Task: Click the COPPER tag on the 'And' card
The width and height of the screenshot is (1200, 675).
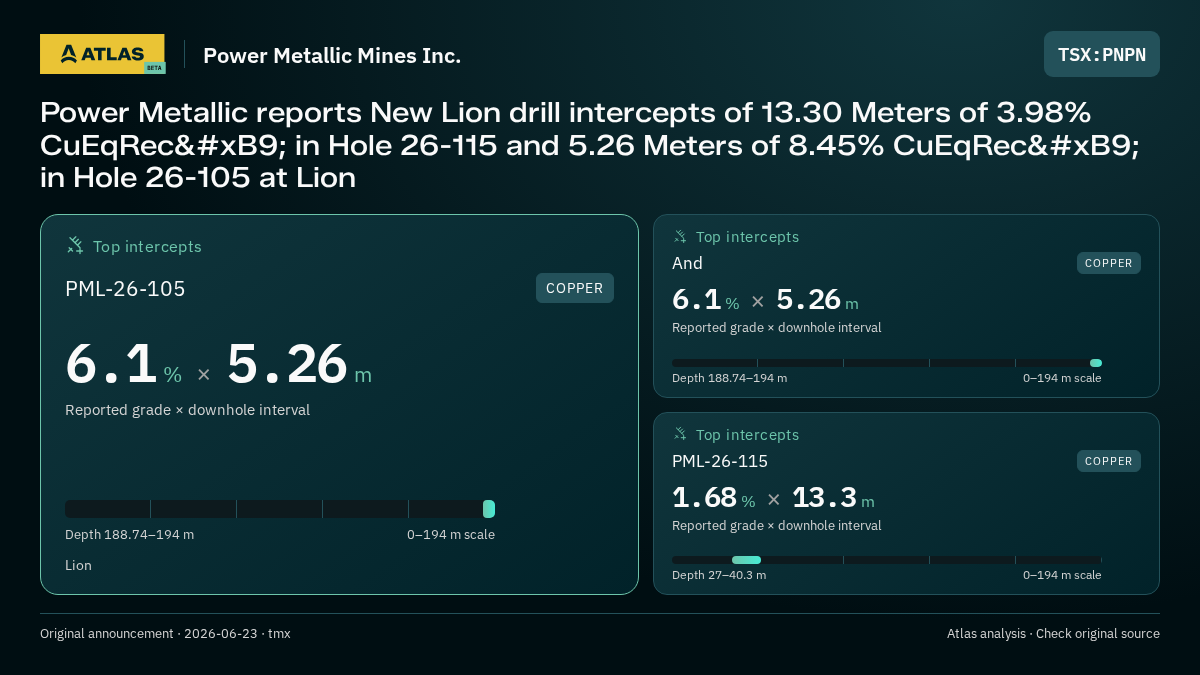Action: (x=1109, y=263)
